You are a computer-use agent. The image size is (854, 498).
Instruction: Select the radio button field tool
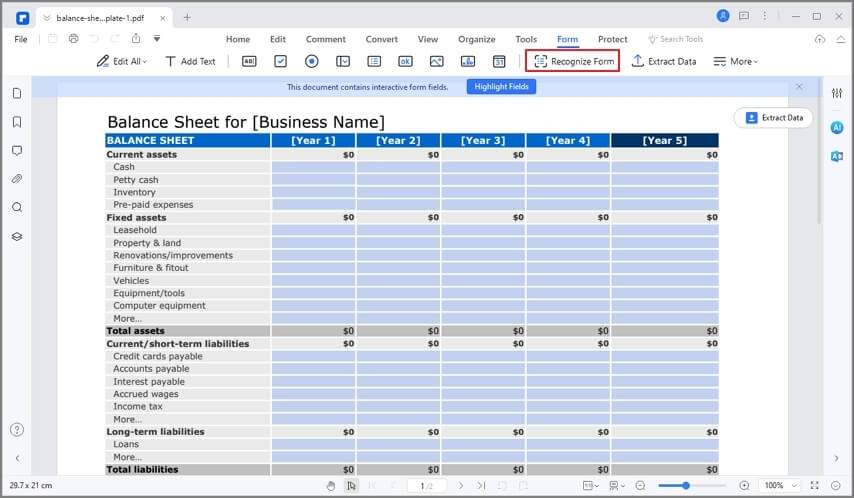312,62
